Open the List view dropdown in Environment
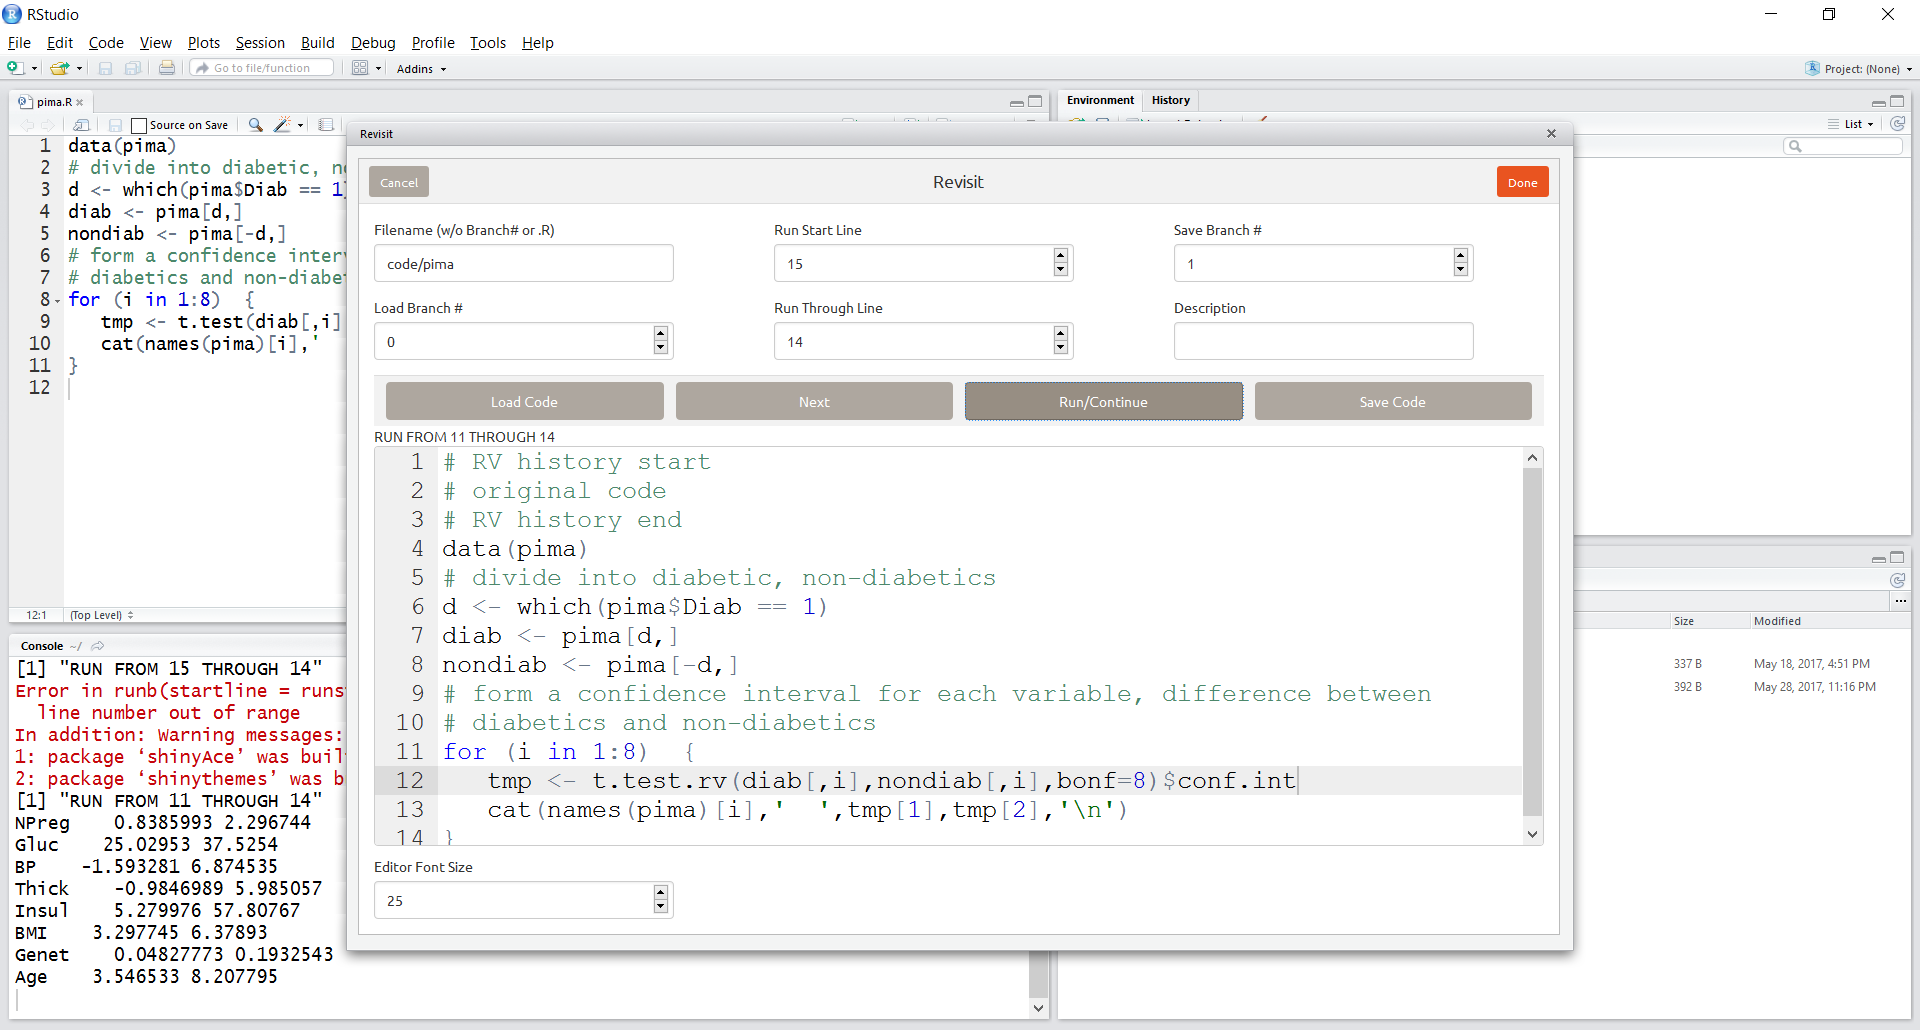 coord(1858,124)
